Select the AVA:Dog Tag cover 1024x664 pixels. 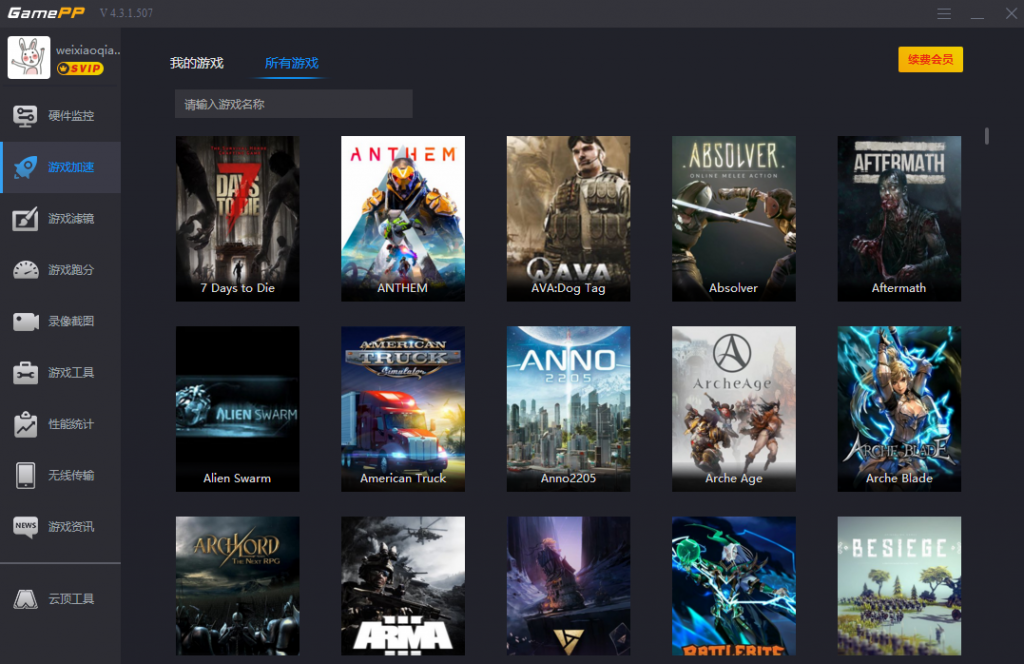[x=568, y=219]
